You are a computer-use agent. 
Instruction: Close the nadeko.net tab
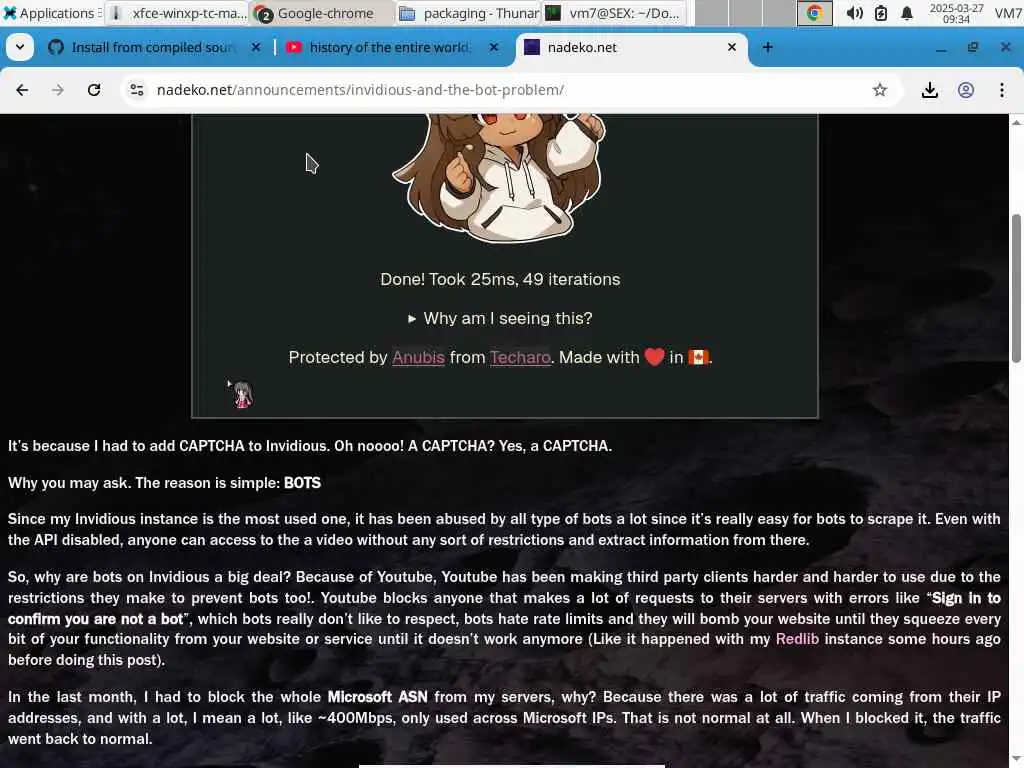[x=732, y=47]
